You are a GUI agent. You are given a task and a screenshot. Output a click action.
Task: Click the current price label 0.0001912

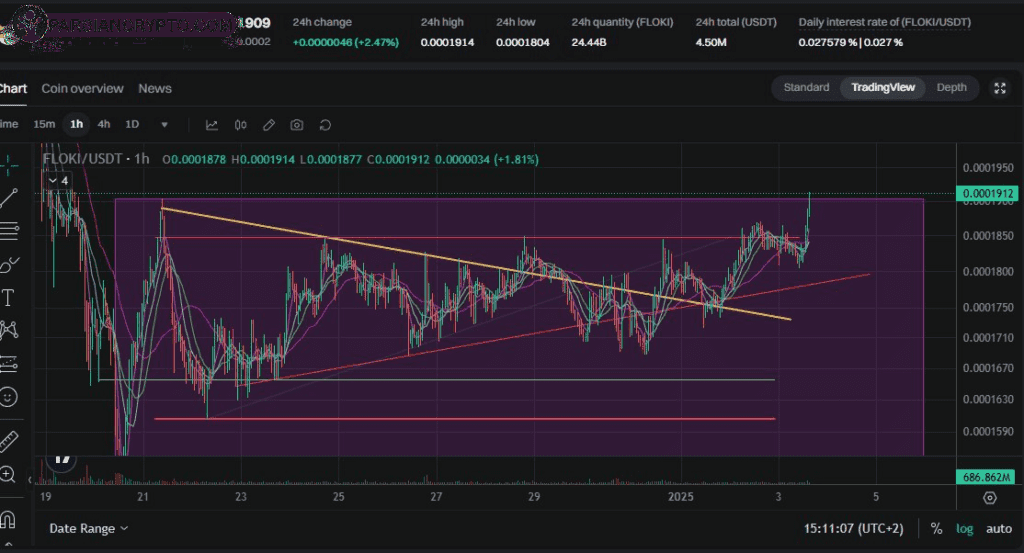click(x=987, y=193)
